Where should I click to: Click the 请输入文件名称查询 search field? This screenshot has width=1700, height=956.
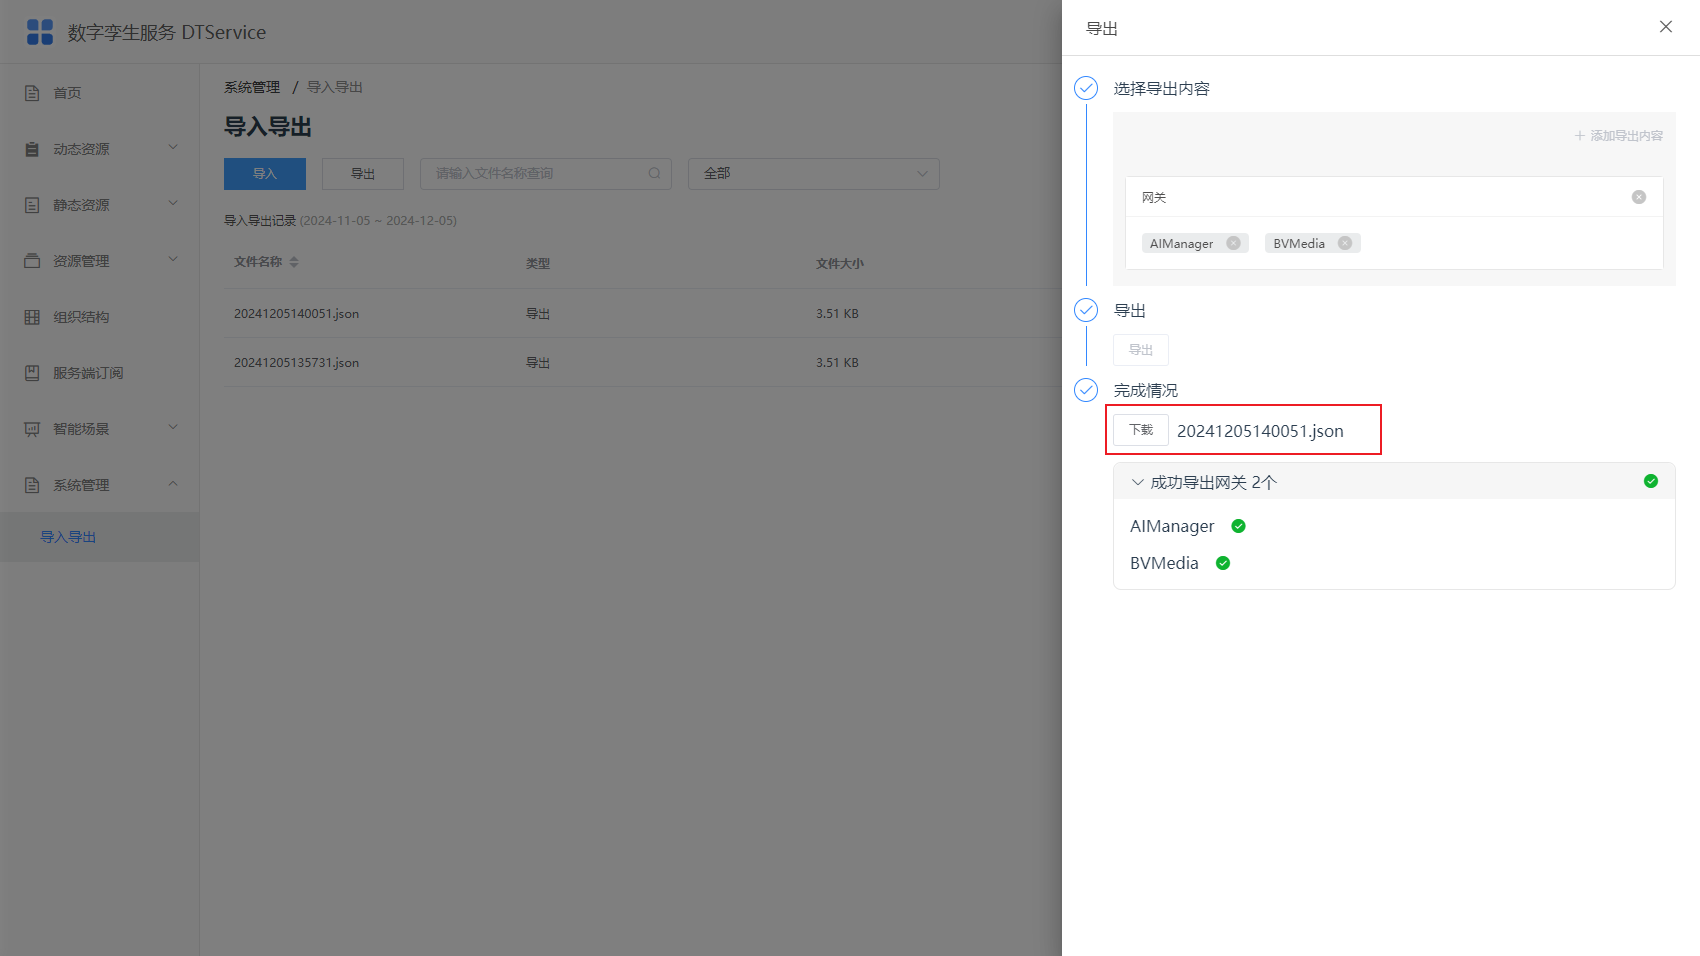tap(546, 173)
